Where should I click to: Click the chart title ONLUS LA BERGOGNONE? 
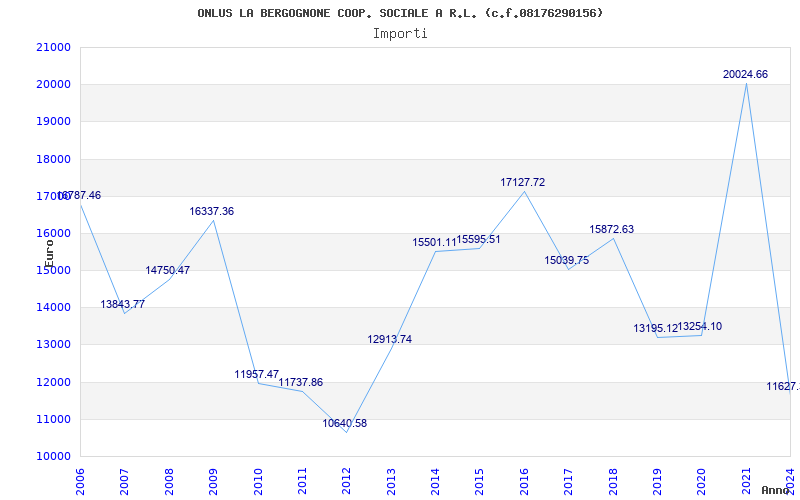(399, 13)
